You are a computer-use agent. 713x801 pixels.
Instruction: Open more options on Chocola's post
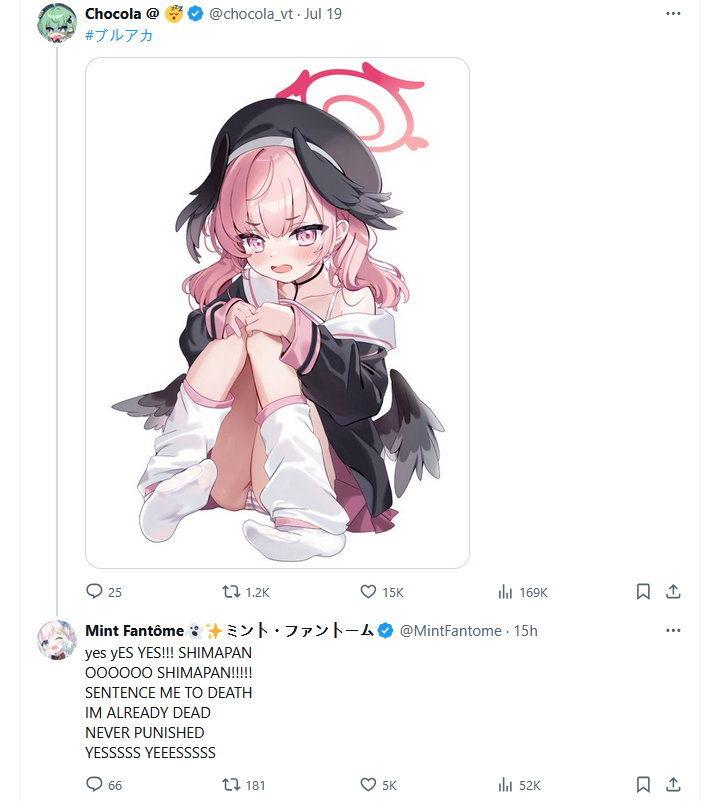[673, 14]
